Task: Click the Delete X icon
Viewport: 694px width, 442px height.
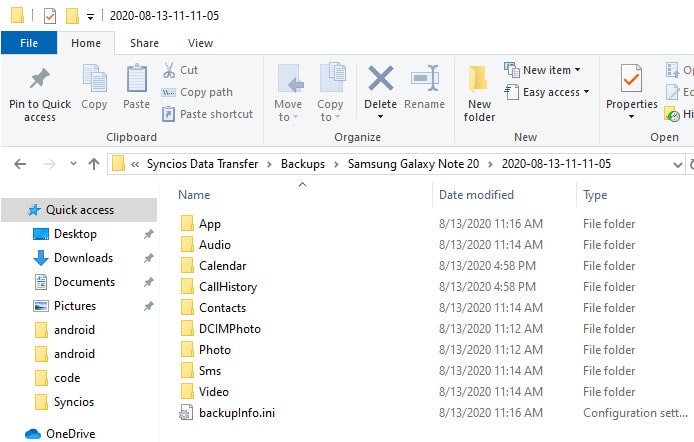Action: (381, 78)
